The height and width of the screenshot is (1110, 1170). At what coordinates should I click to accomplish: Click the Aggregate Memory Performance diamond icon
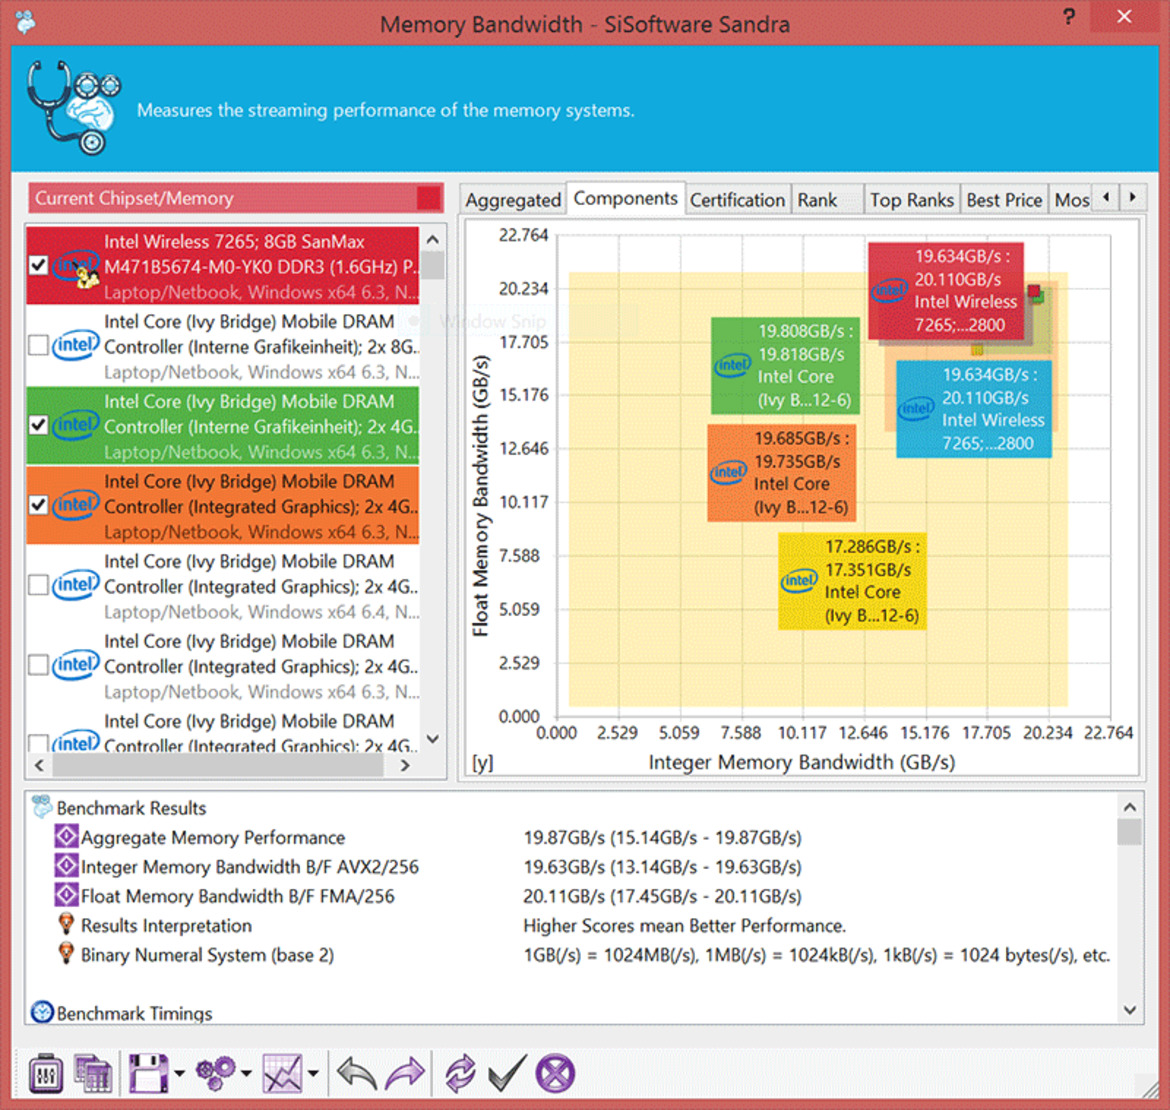[66, 836]
